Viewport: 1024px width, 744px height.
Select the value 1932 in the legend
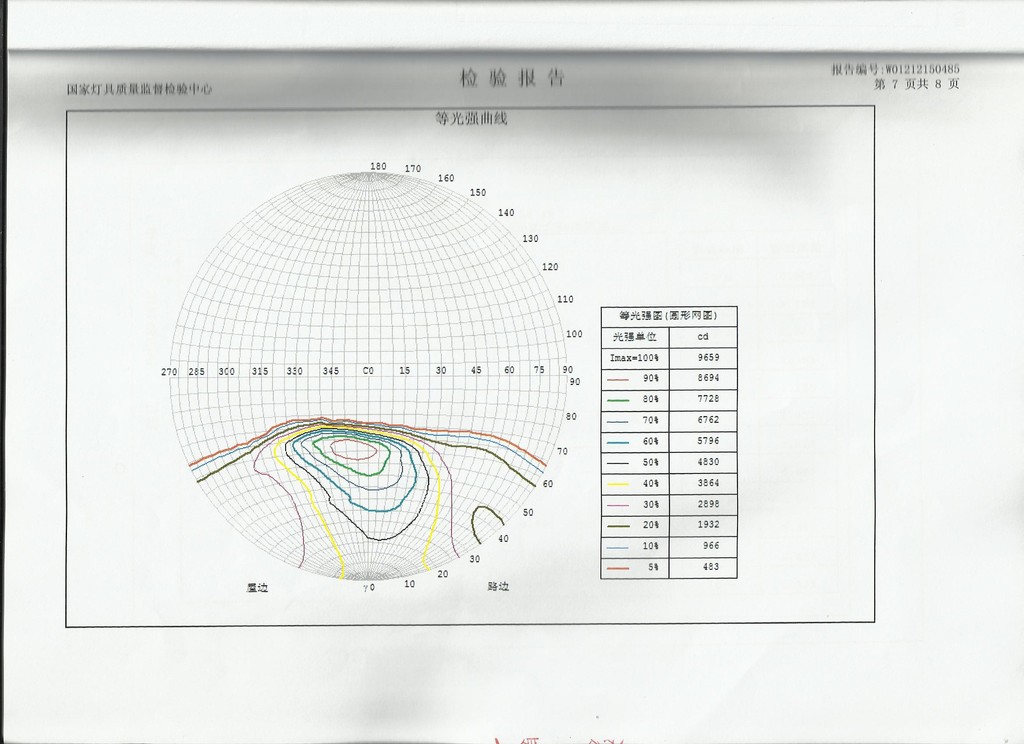click(708, 525)
